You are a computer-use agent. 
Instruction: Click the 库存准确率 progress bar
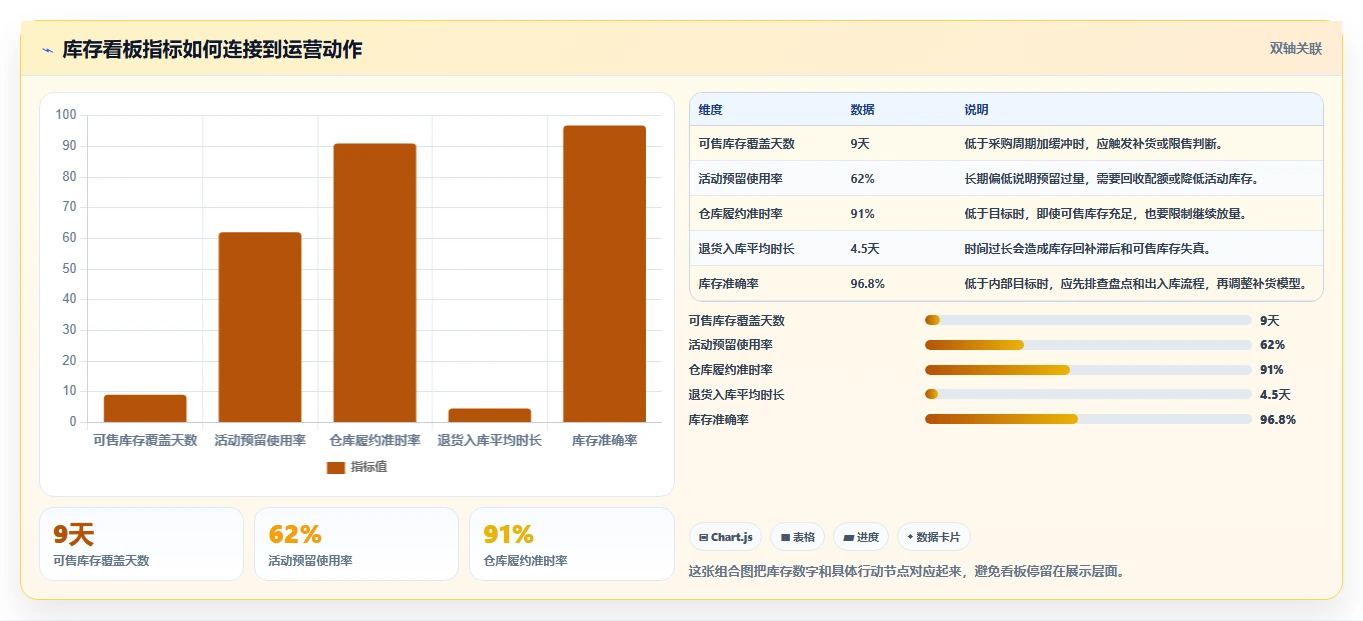(1088, 420)
